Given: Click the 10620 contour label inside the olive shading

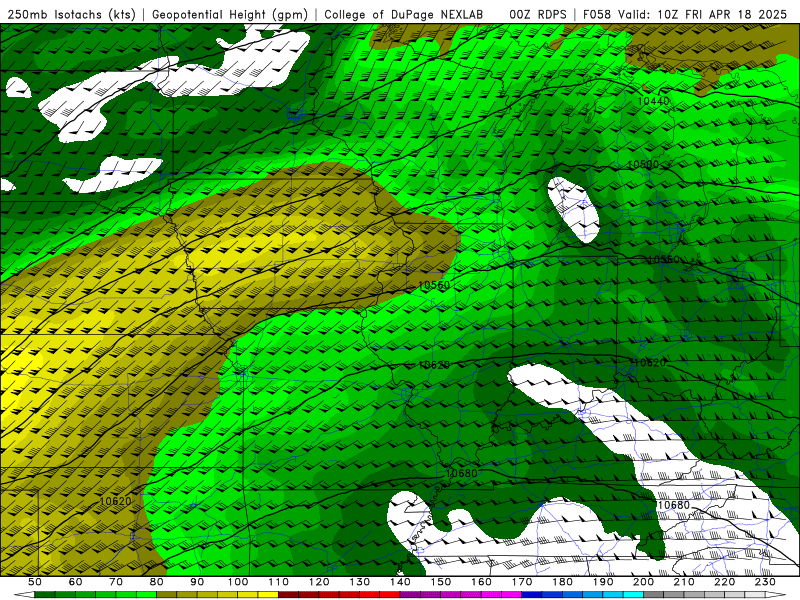Looking at the screenshot, I should (115, 501).
